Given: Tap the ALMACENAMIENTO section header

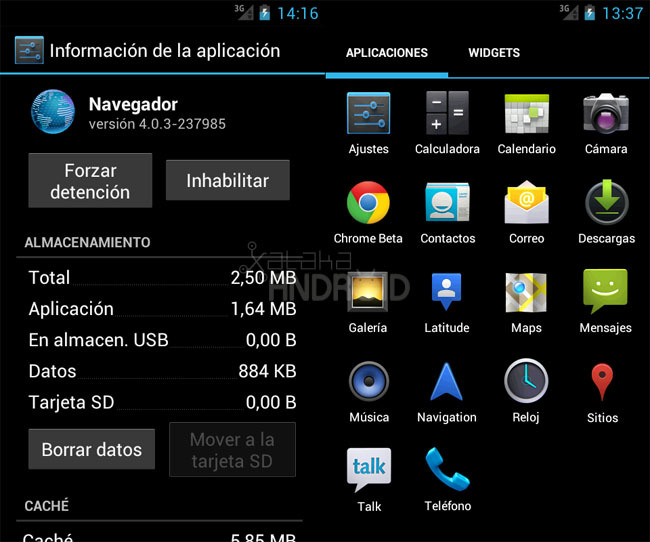Looking at the screenshot, I should (x=87, y=243).
